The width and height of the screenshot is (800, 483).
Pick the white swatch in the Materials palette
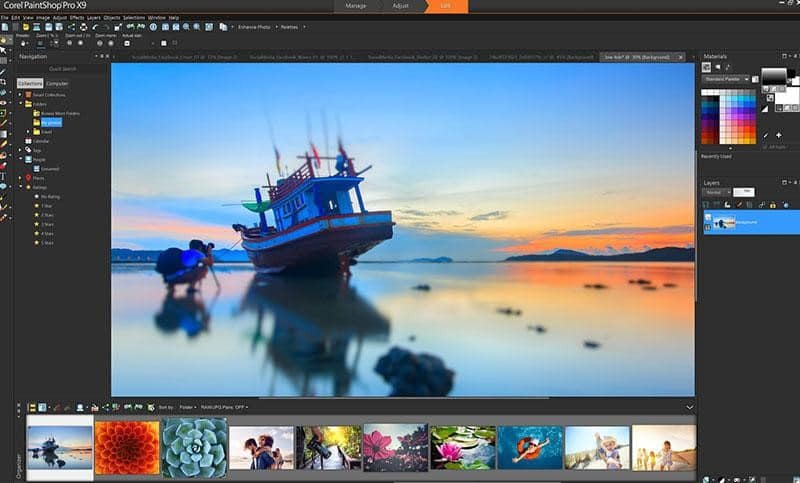coord(706,90)
